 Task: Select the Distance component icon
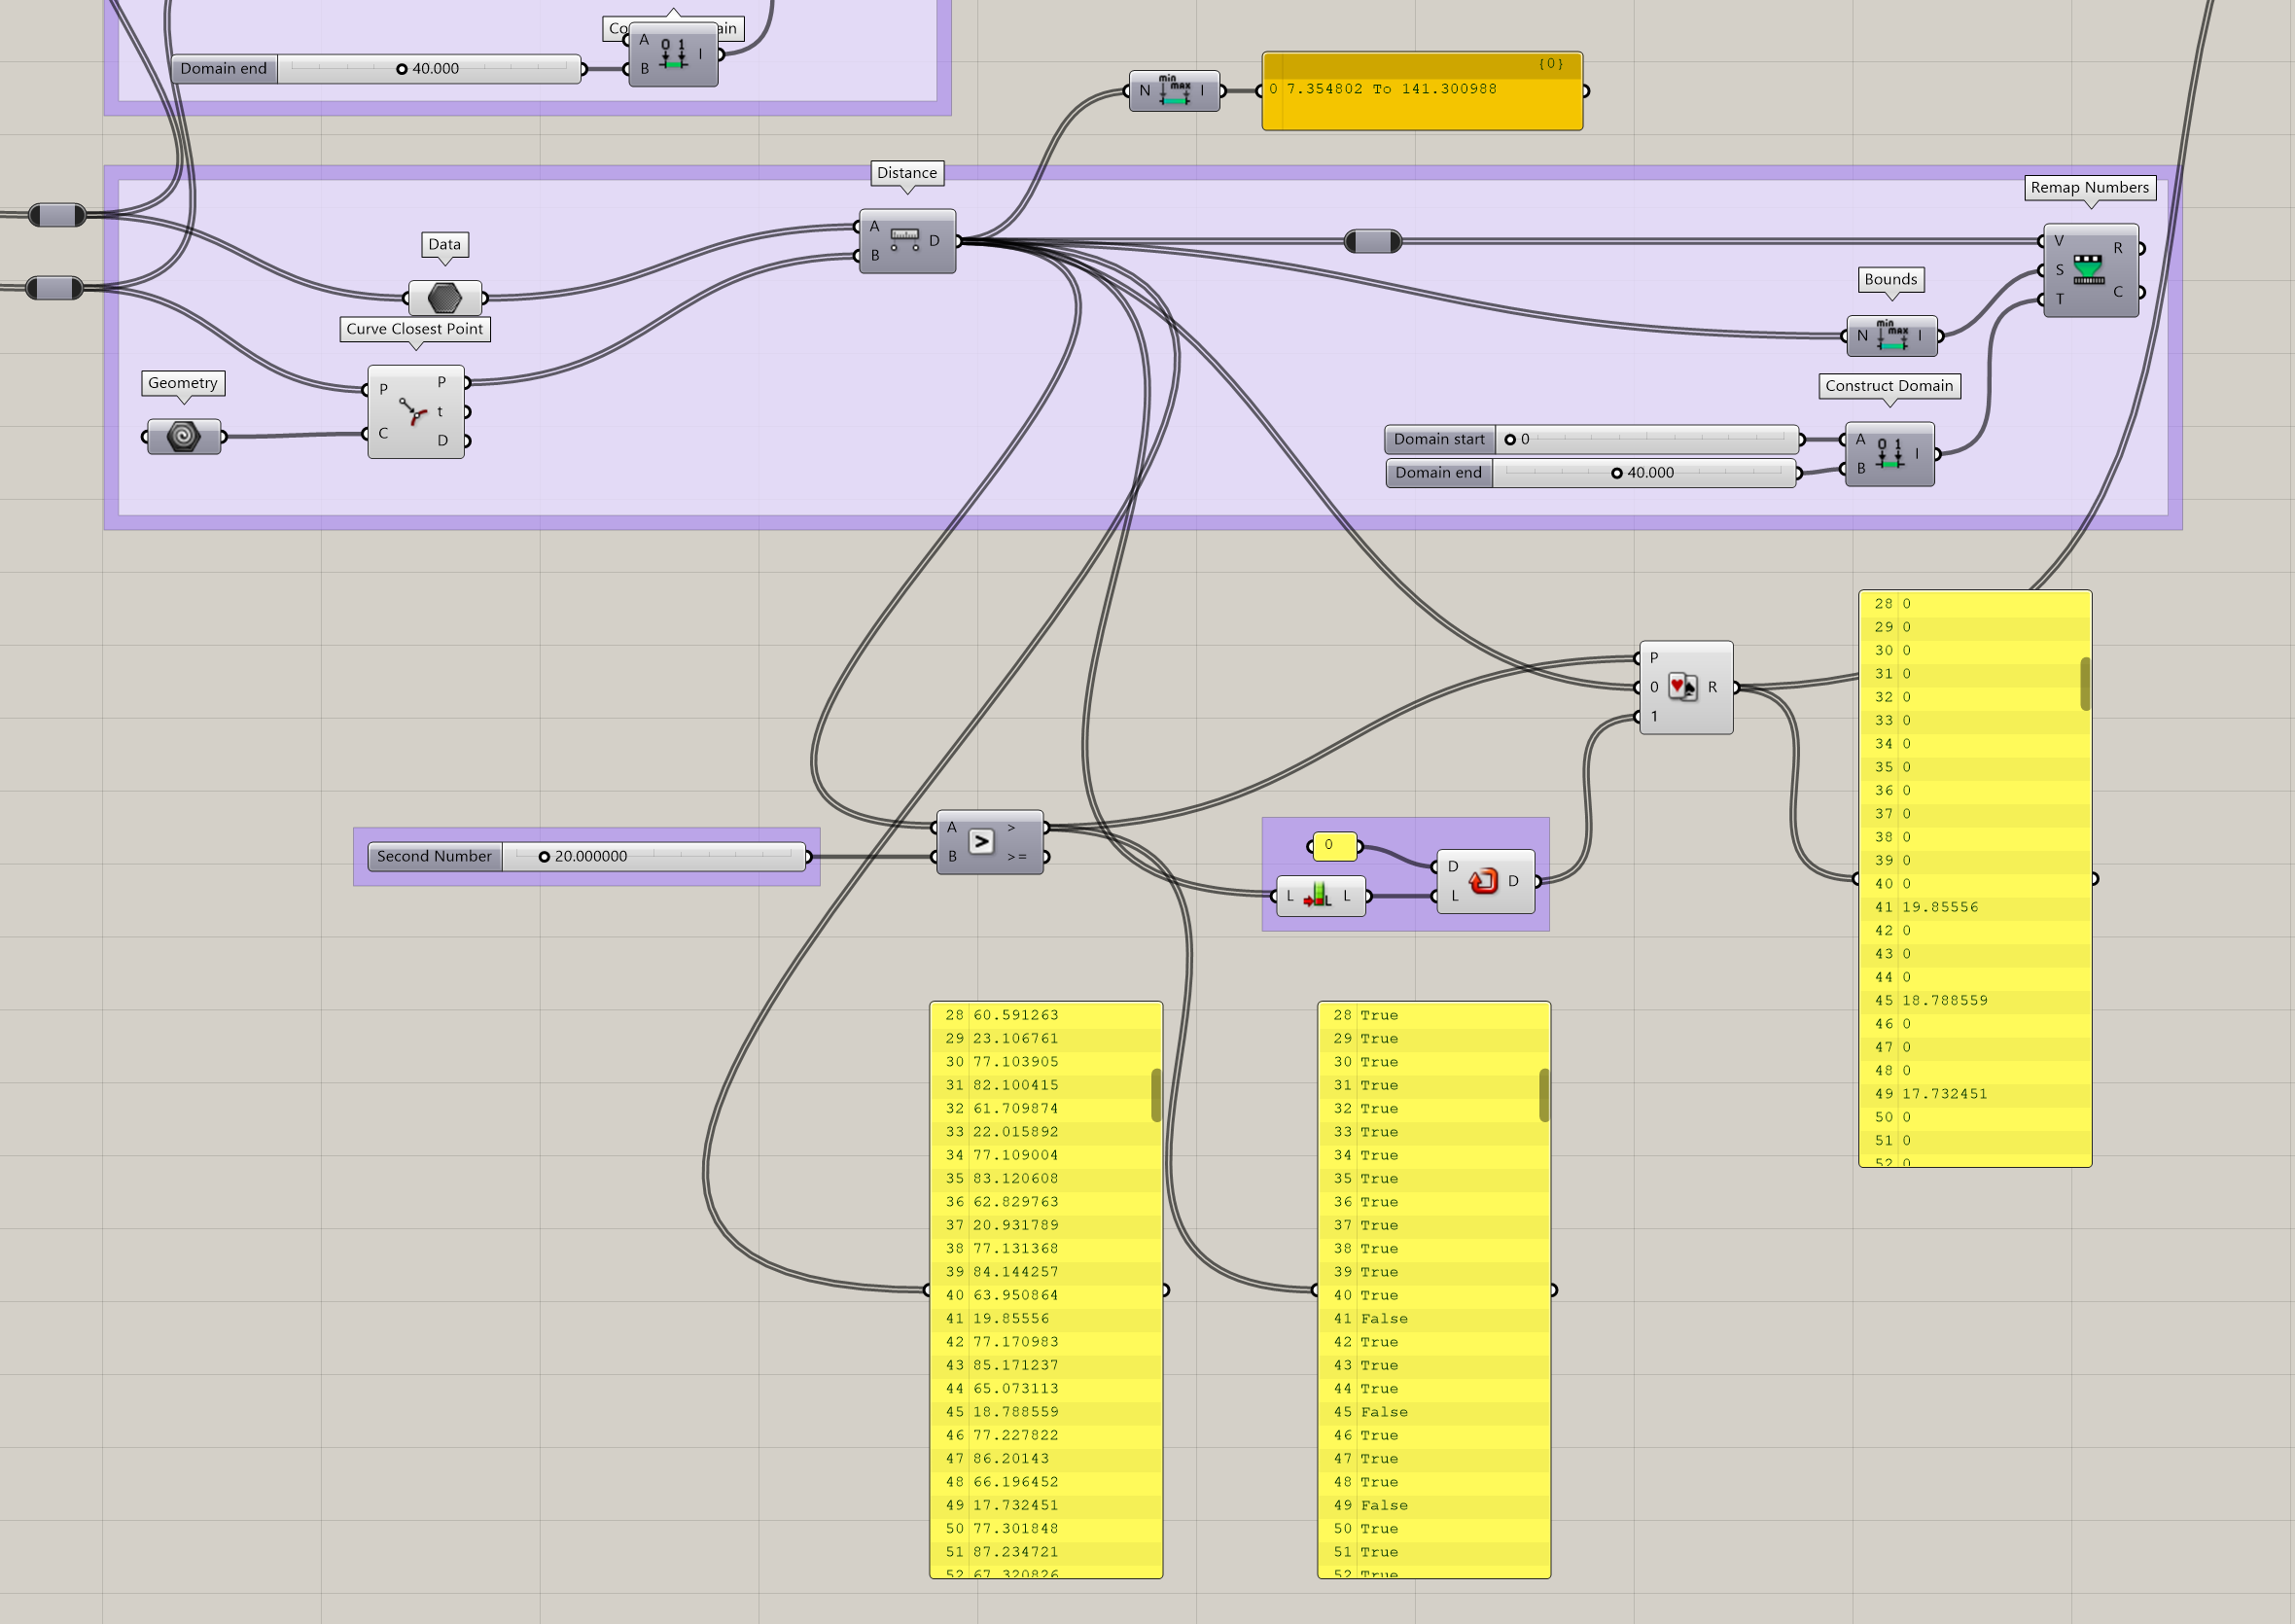[906, 240]
